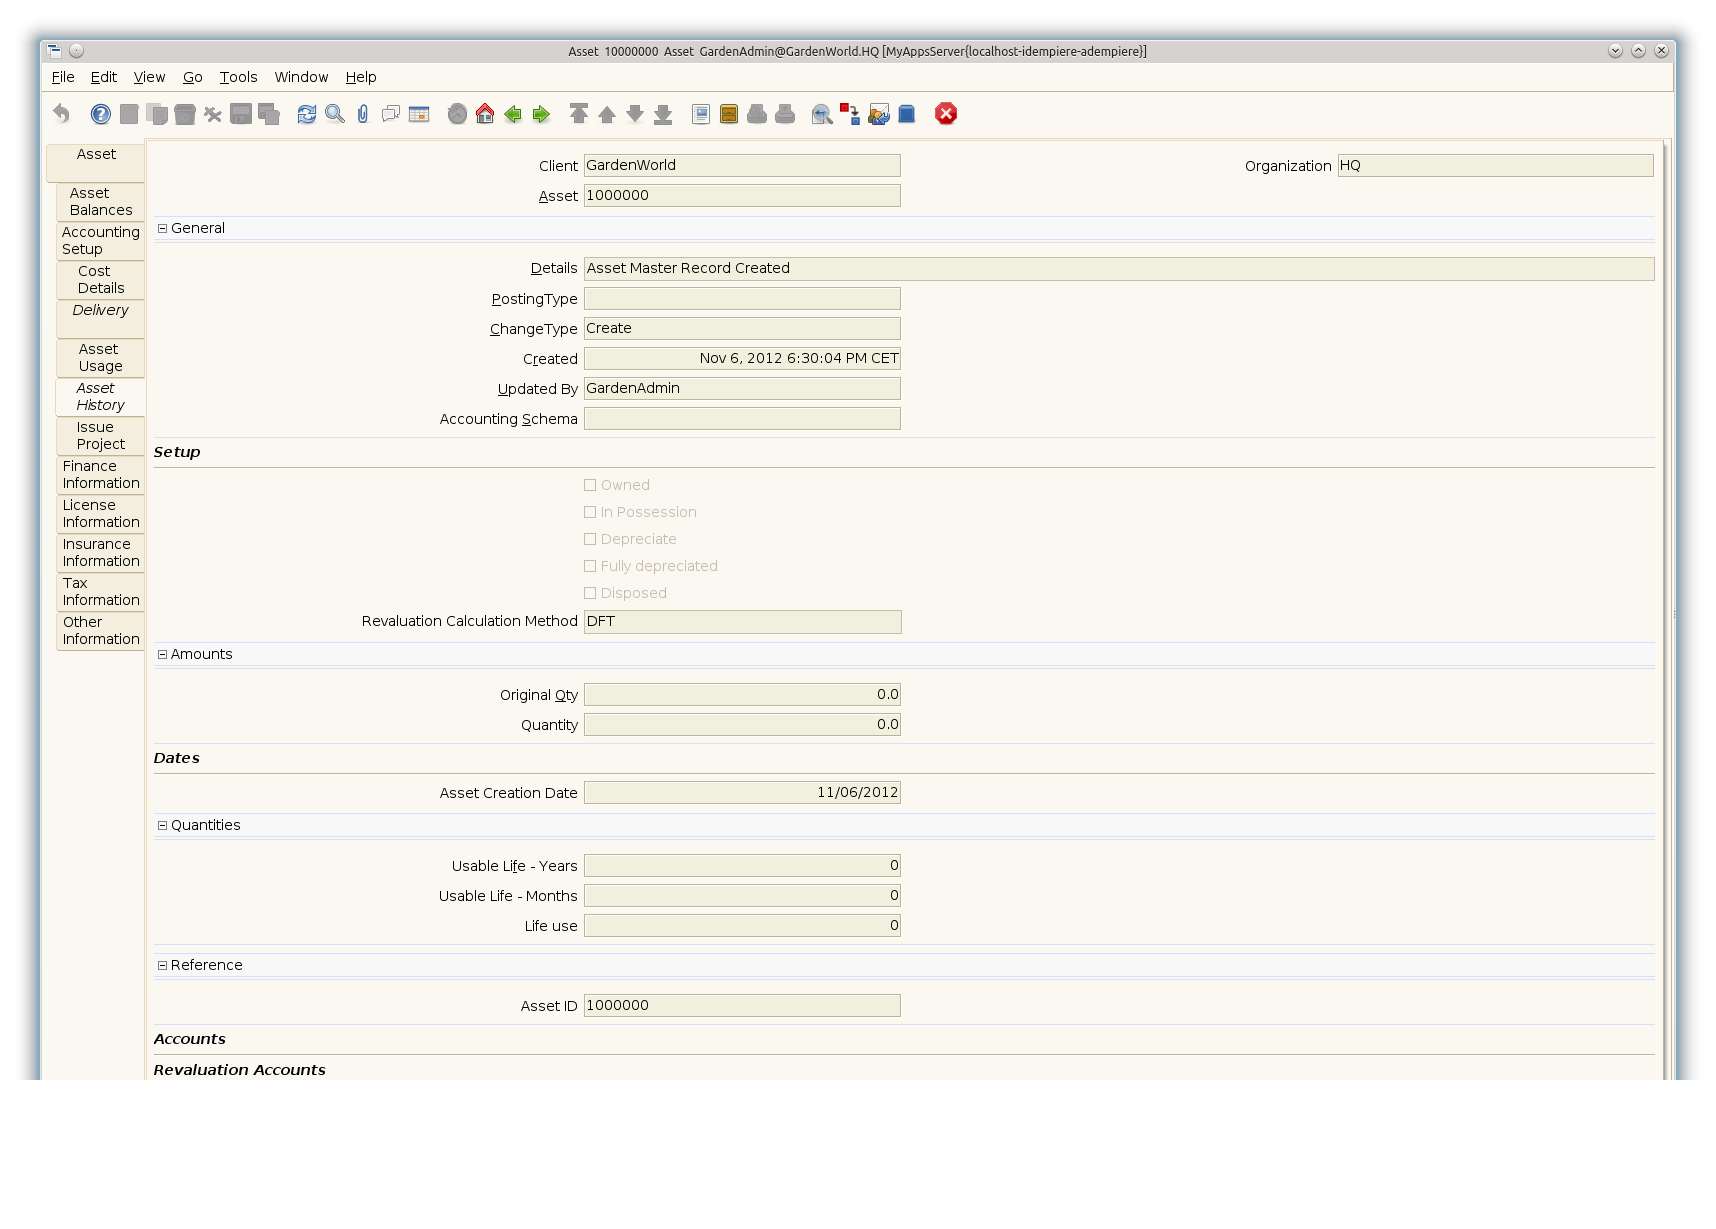Go to the menu via Home icon
Viewport: 1716px width, 1229px height.
485,114
